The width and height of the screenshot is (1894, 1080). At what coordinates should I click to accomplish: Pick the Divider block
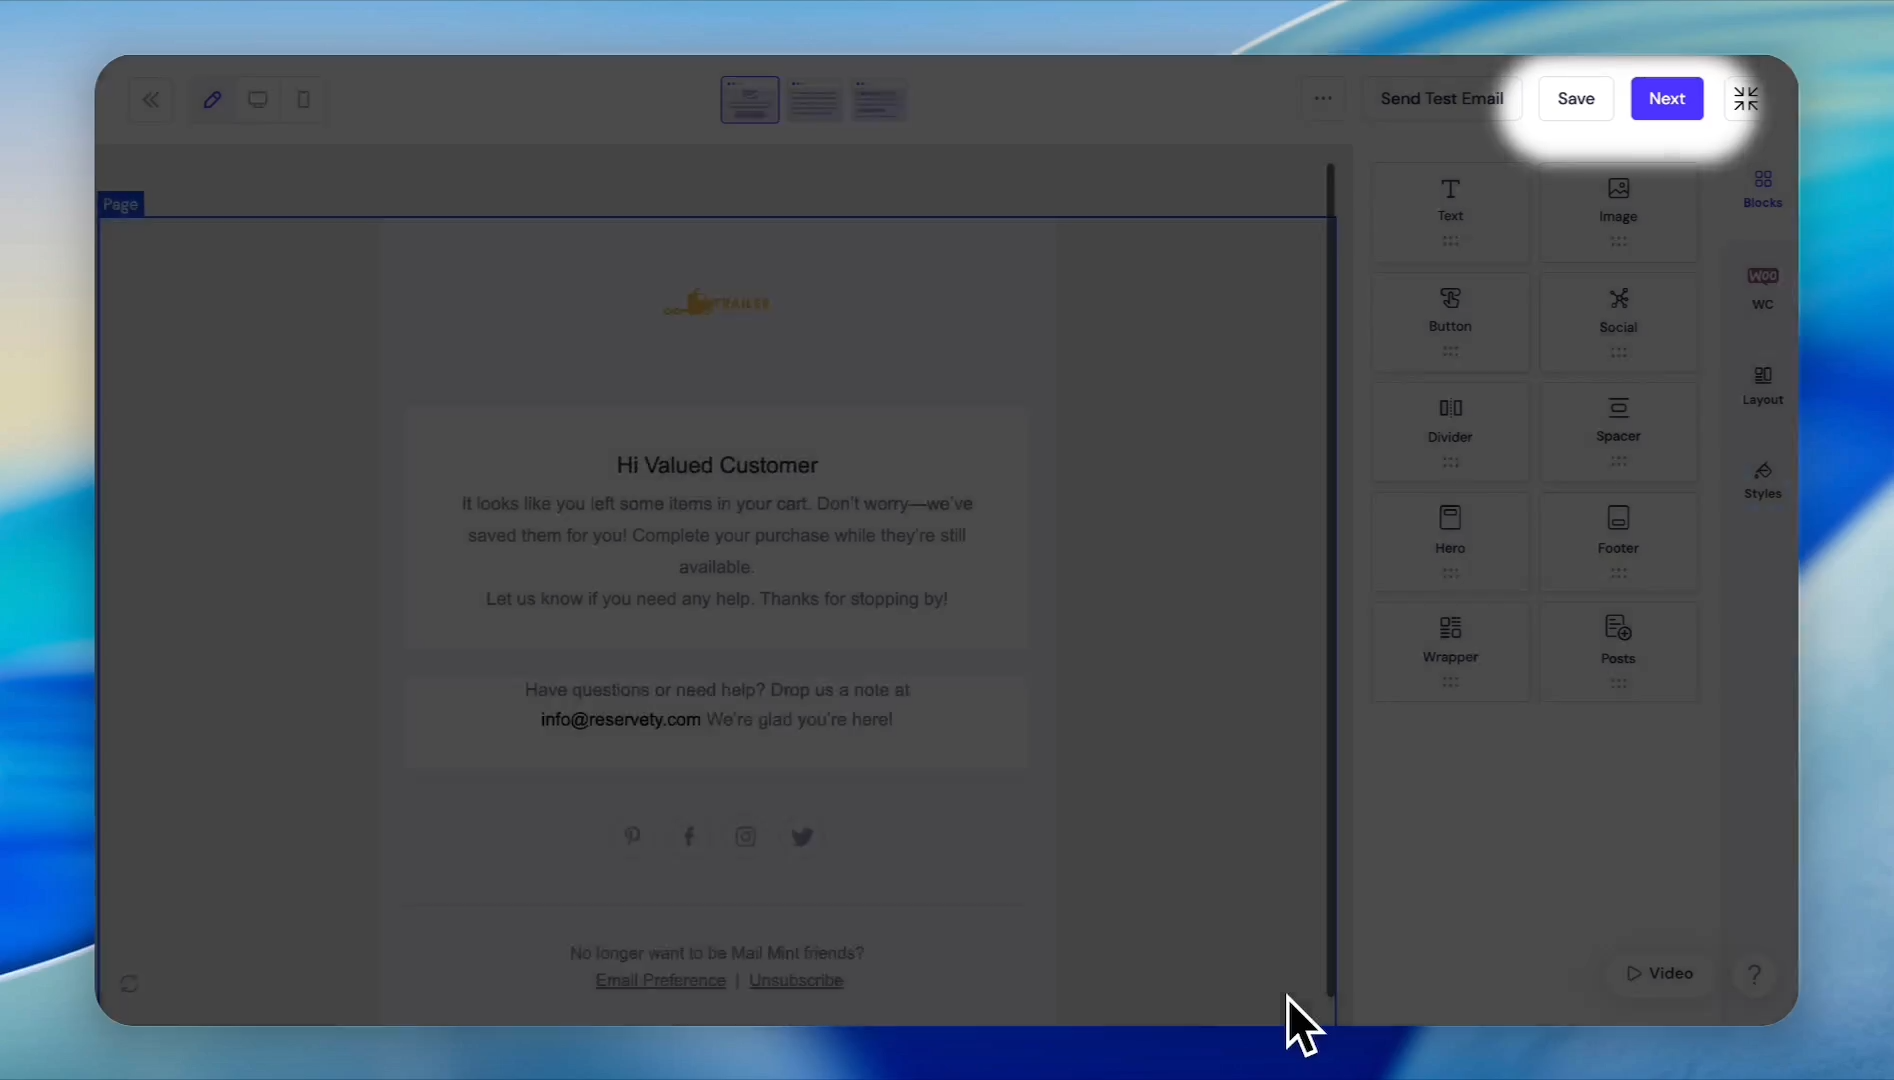tap(1449, 432)
